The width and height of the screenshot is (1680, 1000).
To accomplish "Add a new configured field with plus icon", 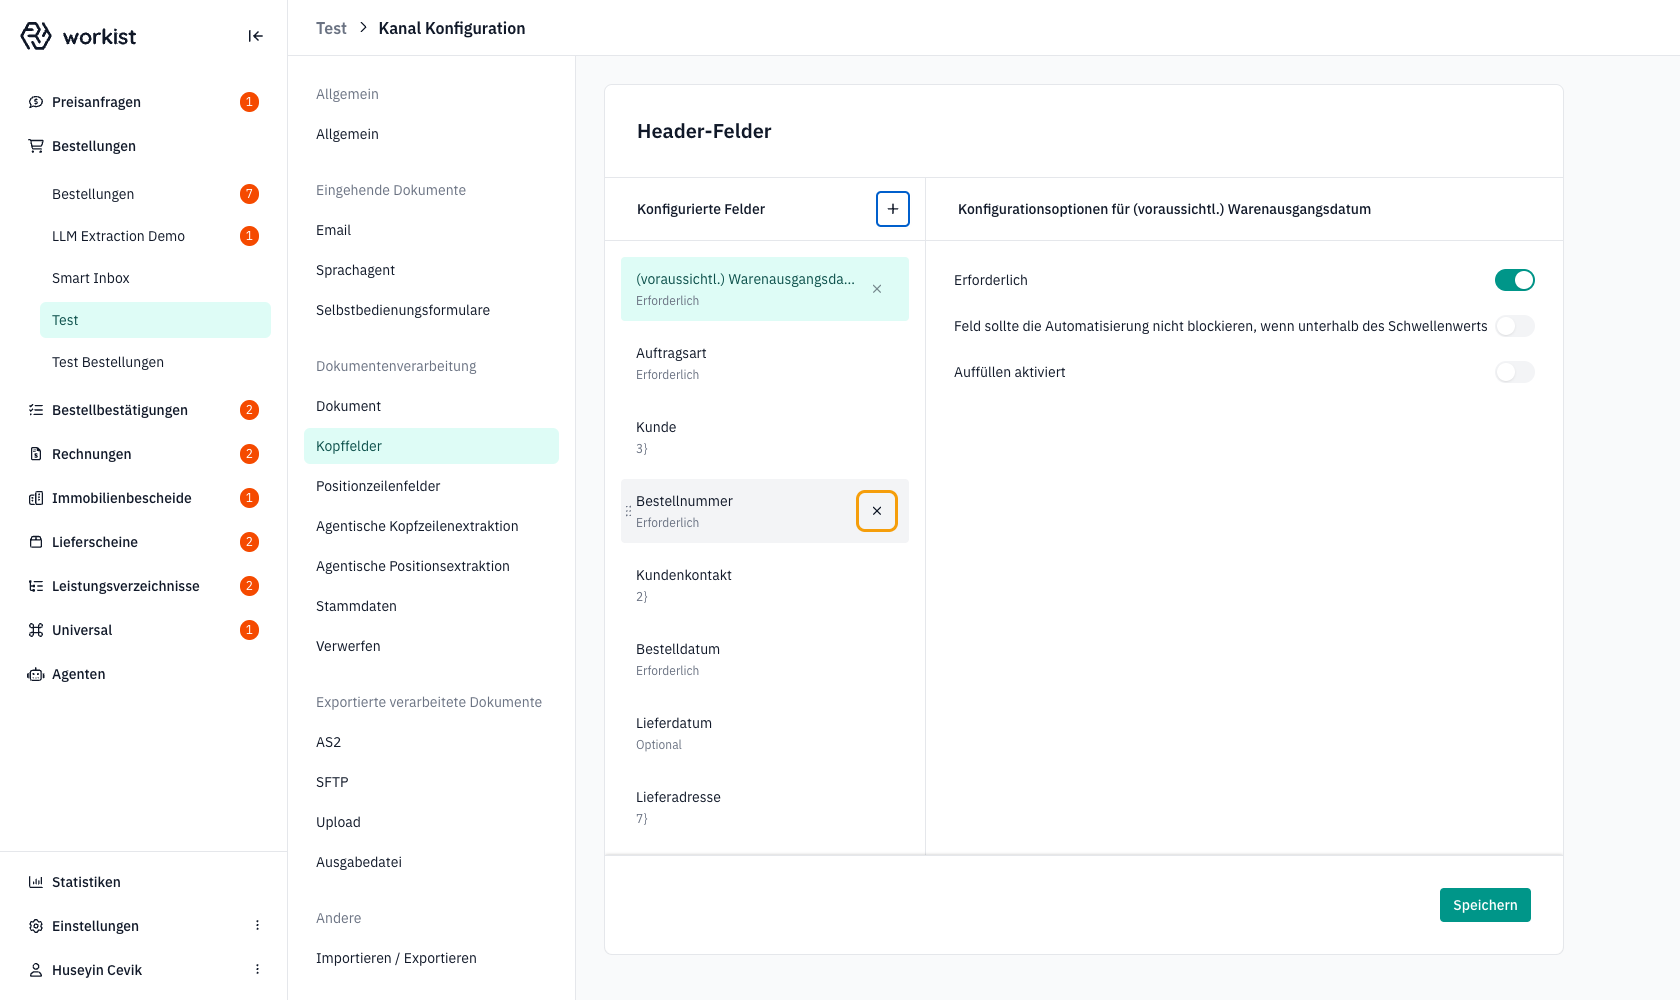I will click(893, 209).
